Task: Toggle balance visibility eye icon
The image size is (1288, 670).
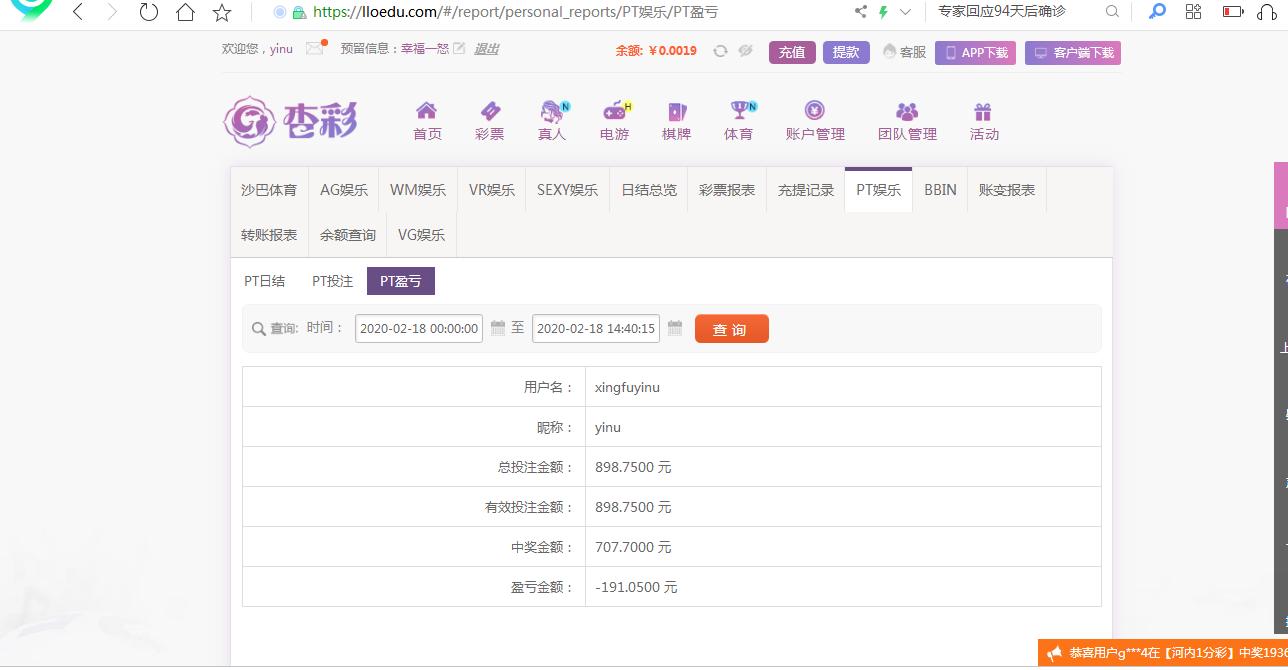Action: pyautogui.click(x=745, y=51)
